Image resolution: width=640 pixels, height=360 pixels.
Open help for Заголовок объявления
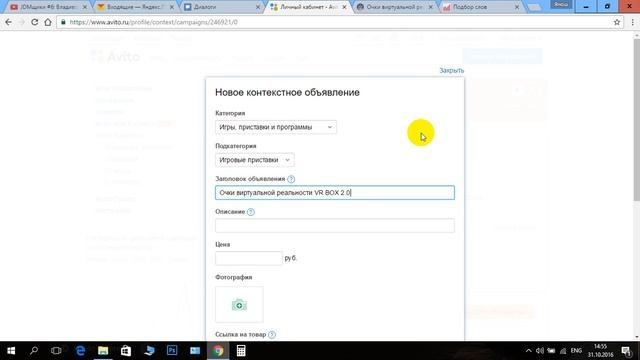pyautogui.click(x=291, y=179)
